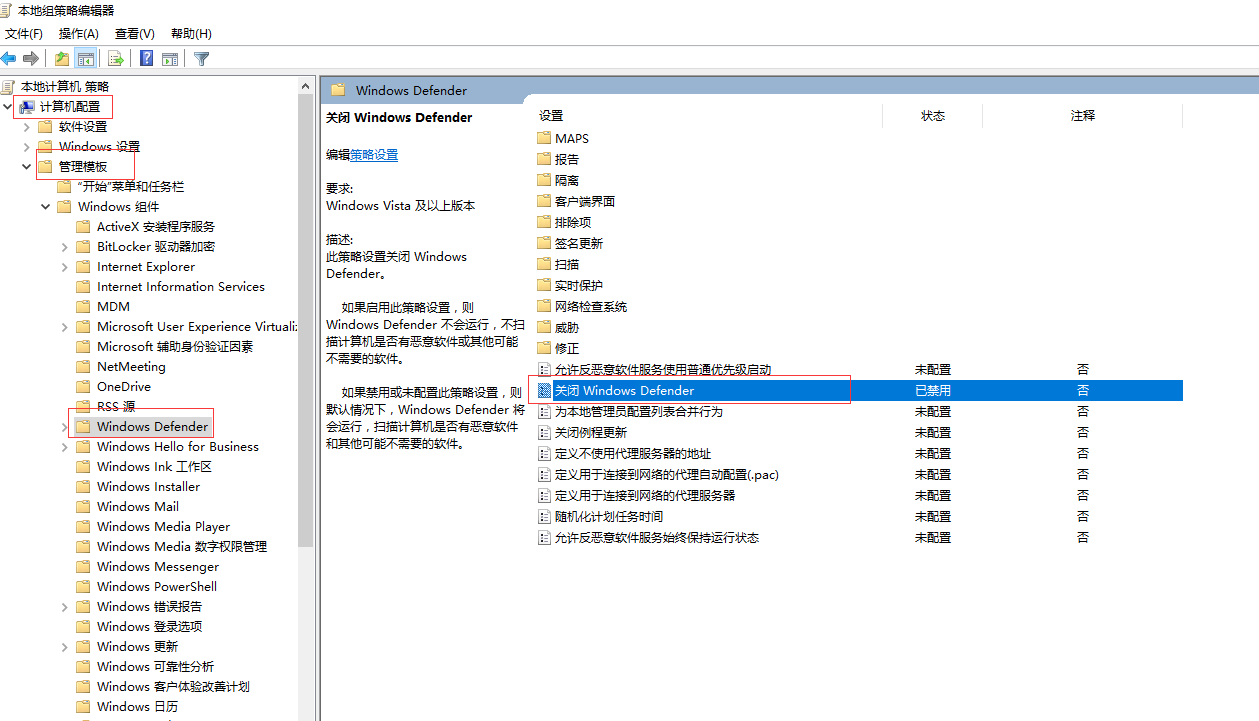Open the 文件(F) menu
The width and height of the screenshot is (1259, 721).
pyautogui.click(x=24, y=34)
